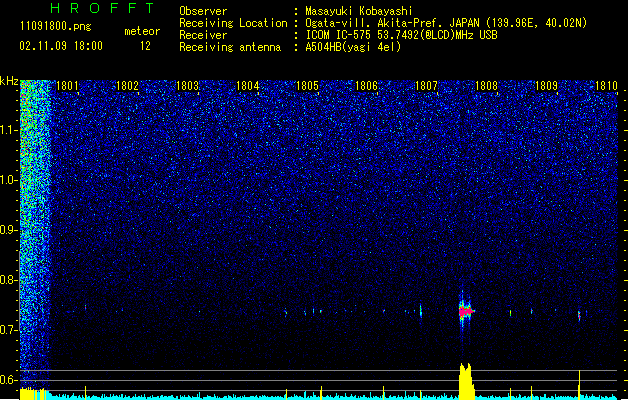Click the 0.6 frequency axis label
Screen dimensions: 629x400
9,380
